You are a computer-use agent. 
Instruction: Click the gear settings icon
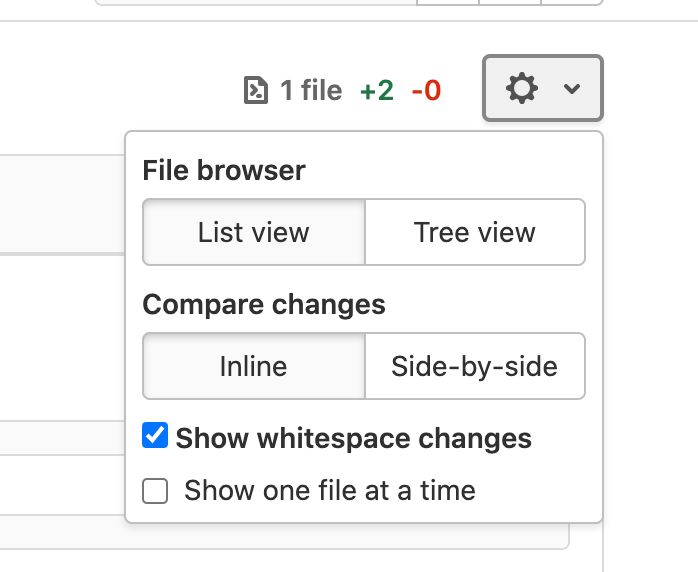pyautogui.click(x=522, y=89)
